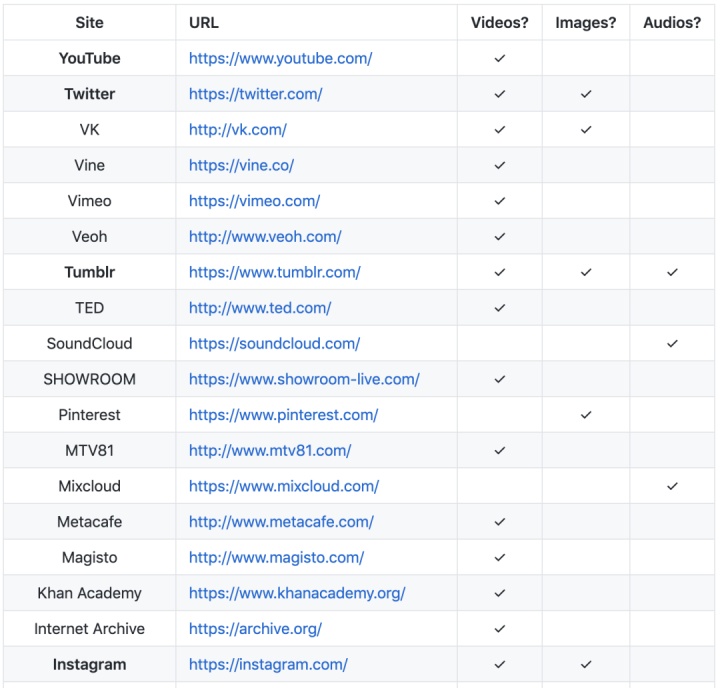Click the SoundCloud Audios checkmark

coord(672,344)
